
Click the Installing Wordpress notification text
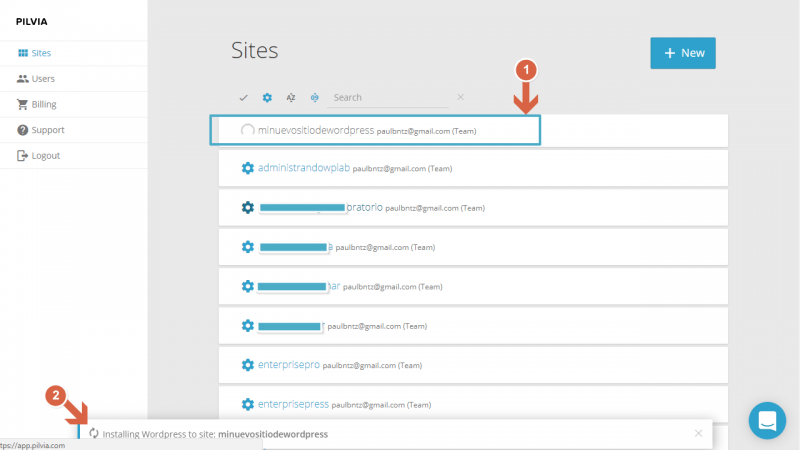215,434
